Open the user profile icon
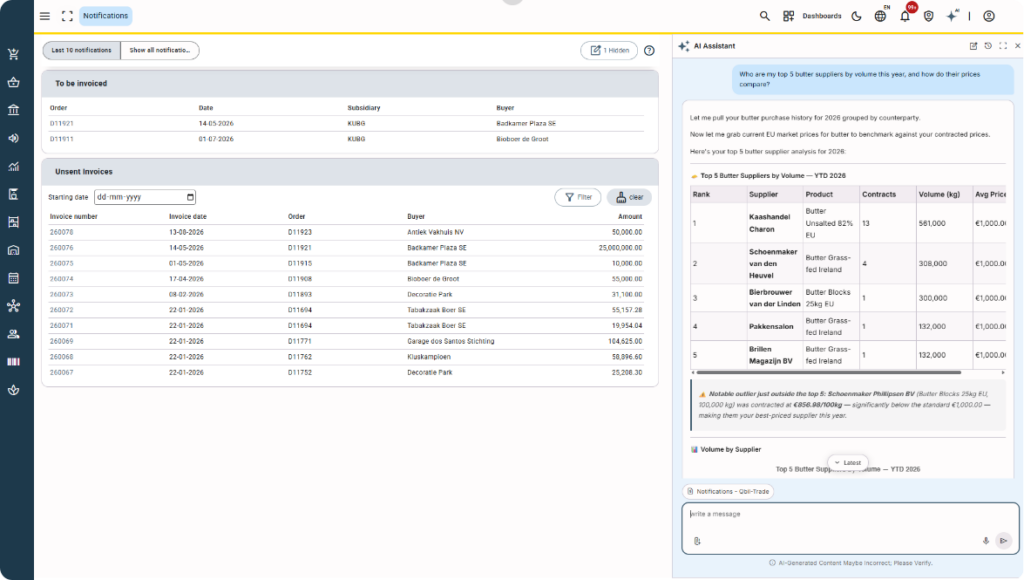1024x580 pixels. click(989, 16)
